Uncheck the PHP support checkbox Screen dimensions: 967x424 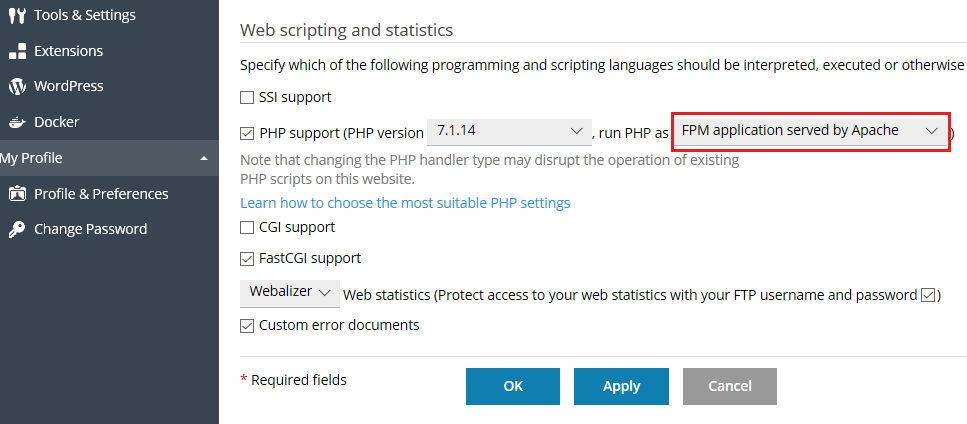coord(247,132)
